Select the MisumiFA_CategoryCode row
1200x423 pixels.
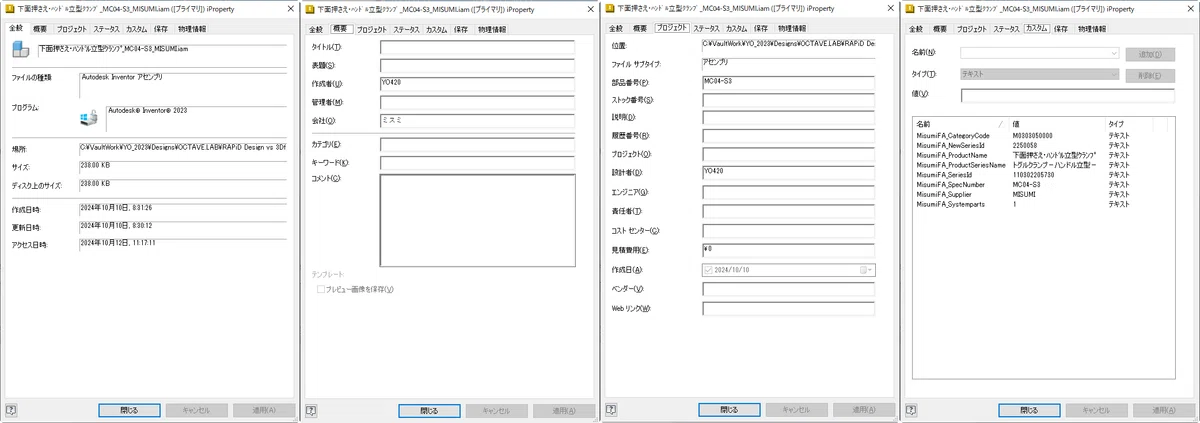tap(1044, 135)
